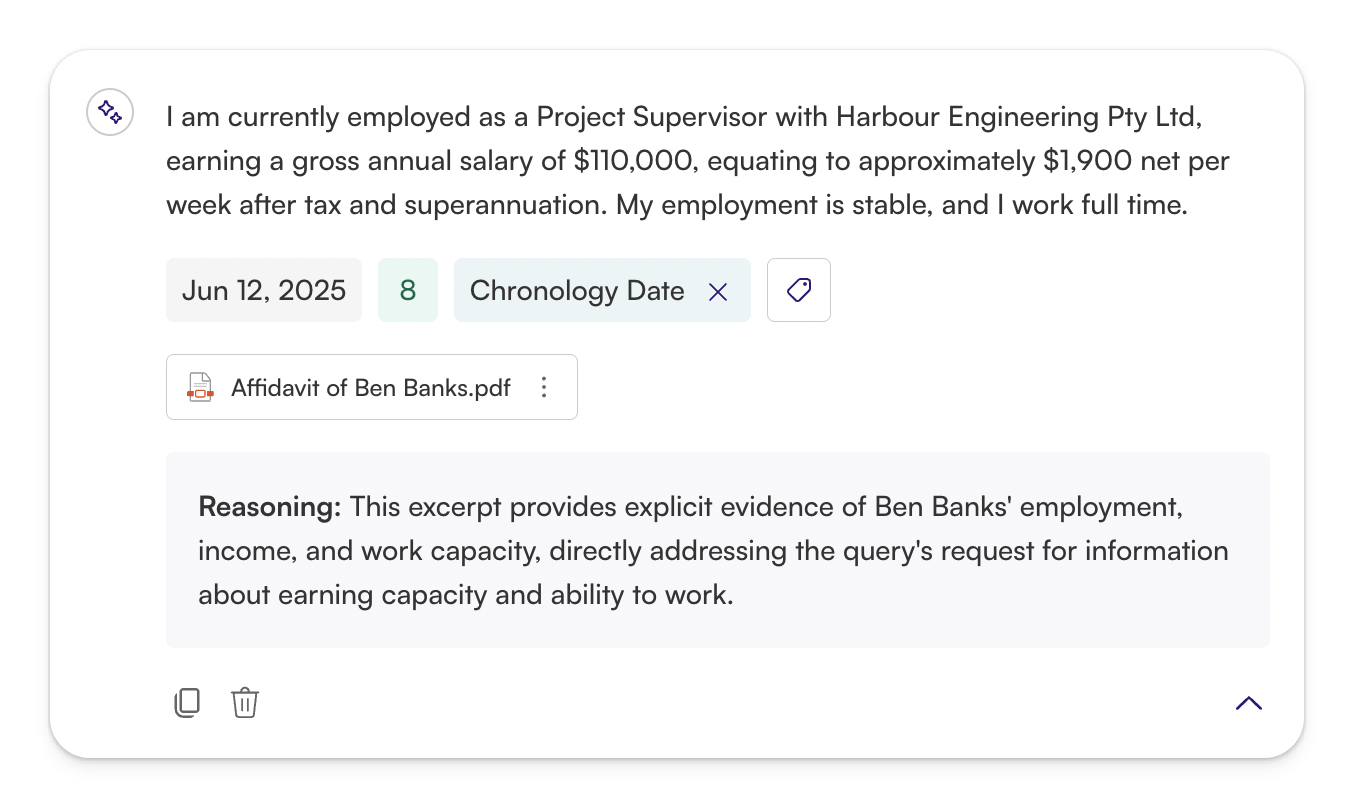
Task: Click the PDF file type icon
Action: tap(200, 387)
